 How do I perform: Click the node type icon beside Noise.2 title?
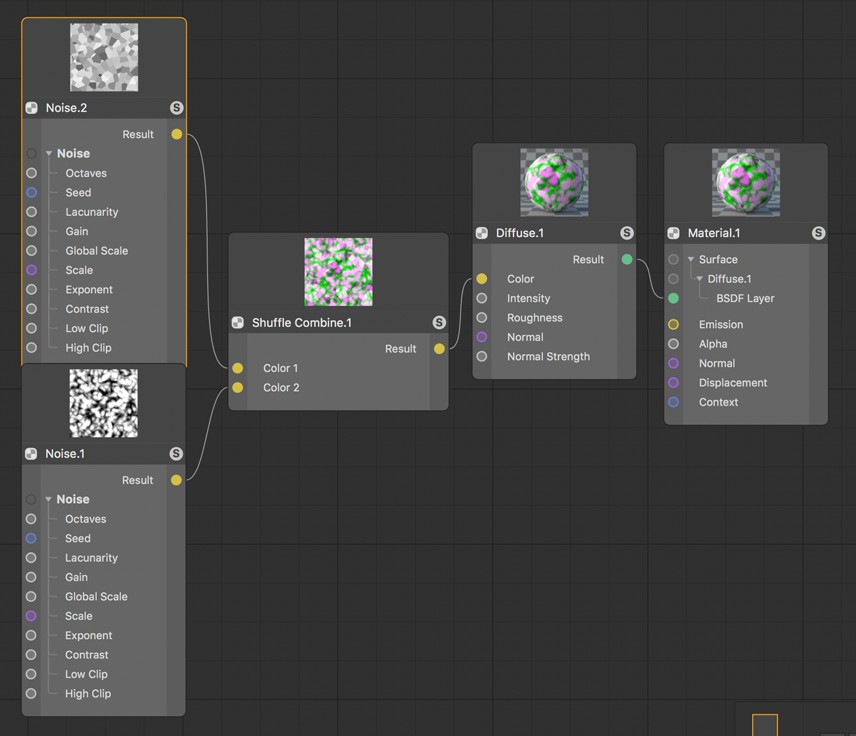[x=32, y=108]
